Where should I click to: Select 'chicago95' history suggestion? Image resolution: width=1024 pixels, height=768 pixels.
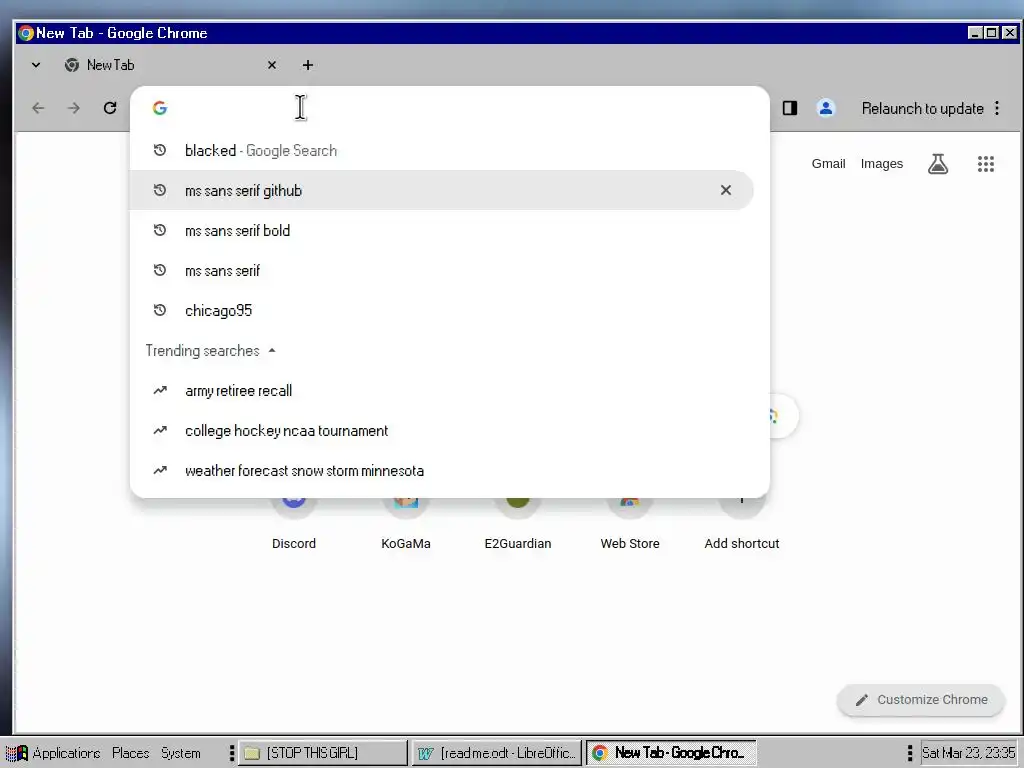[x=441, y=310]
